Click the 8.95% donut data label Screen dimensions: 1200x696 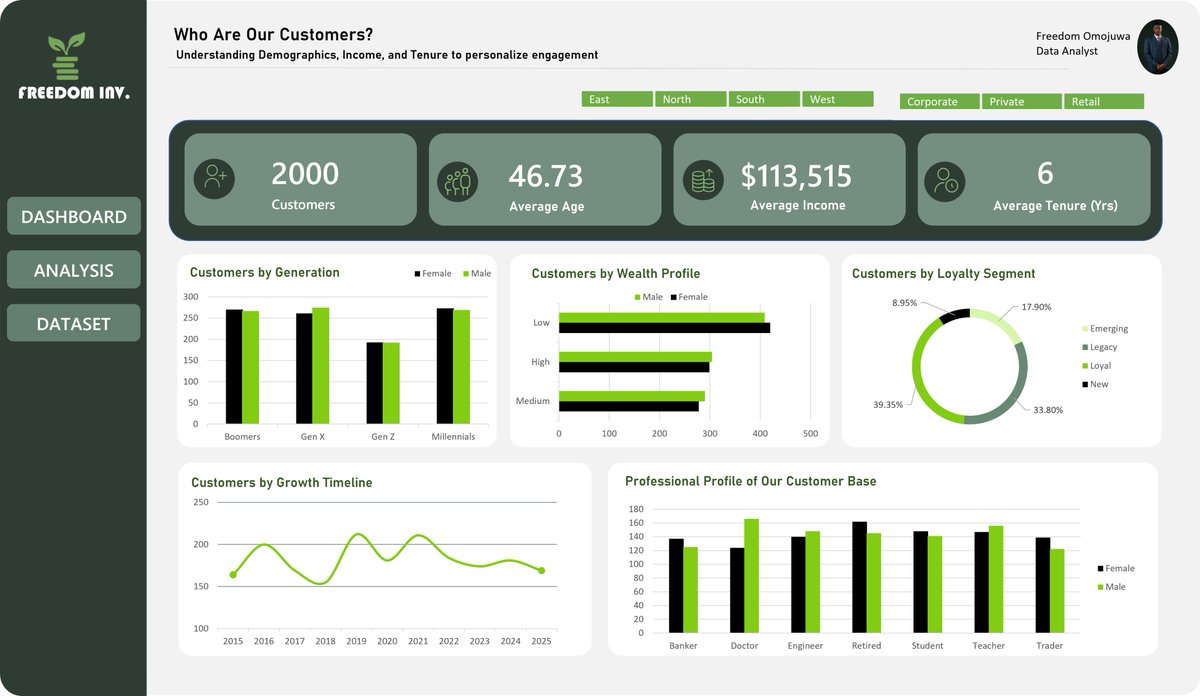(906, 302)
